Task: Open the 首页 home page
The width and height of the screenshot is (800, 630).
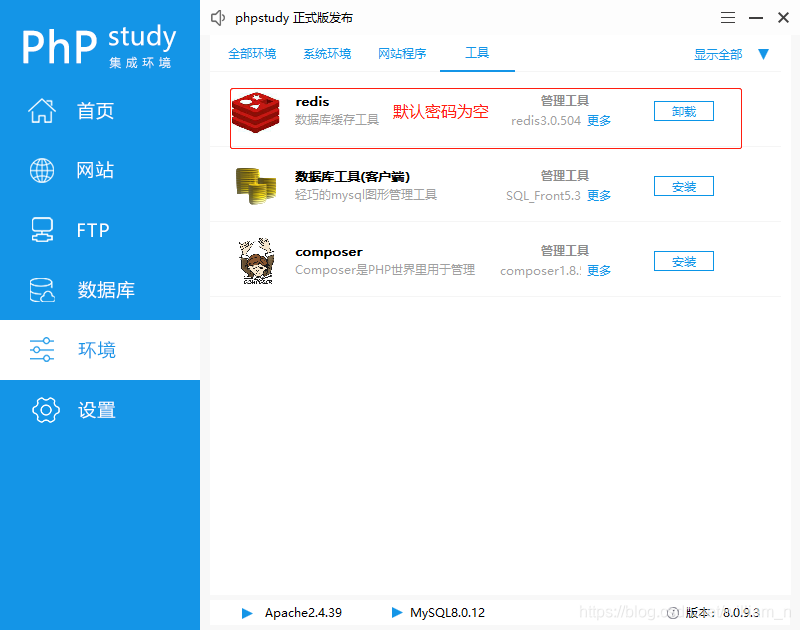Action: pos(100,111)
